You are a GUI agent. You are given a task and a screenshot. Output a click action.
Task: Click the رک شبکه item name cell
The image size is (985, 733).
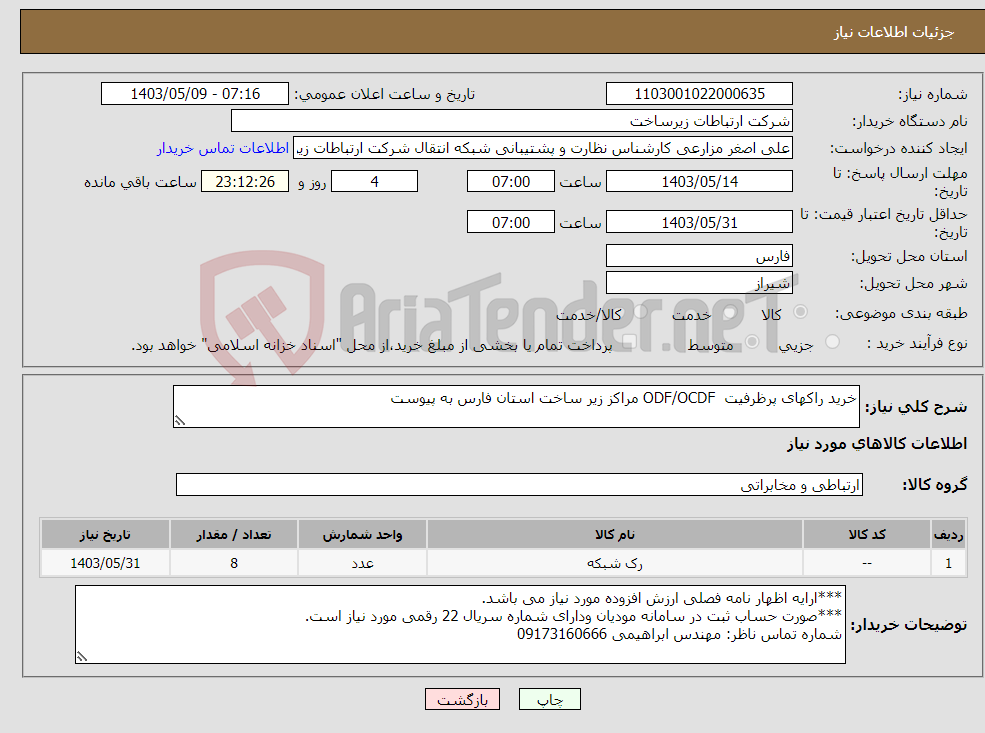pos(614,563)
